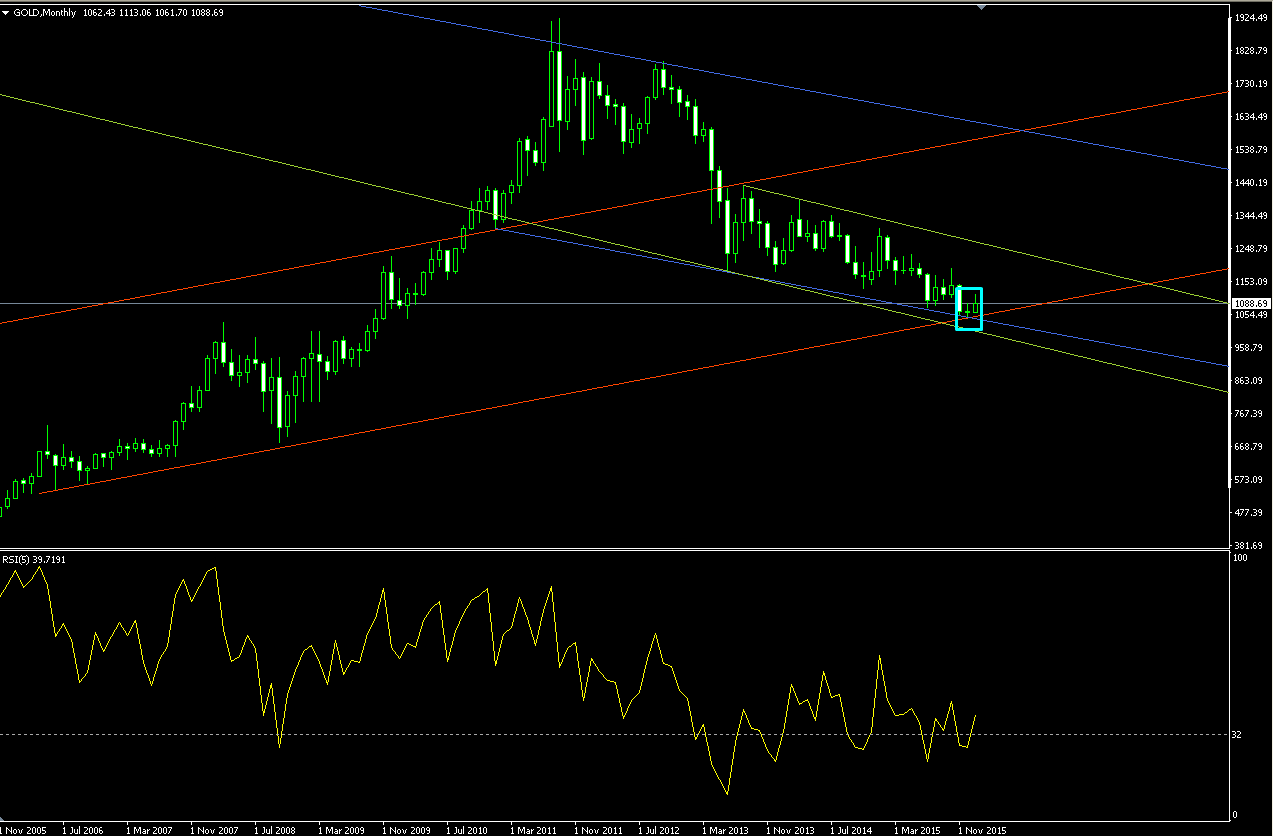
Task: Click the 1440.19 price axis label
Action: (1252, 183)
